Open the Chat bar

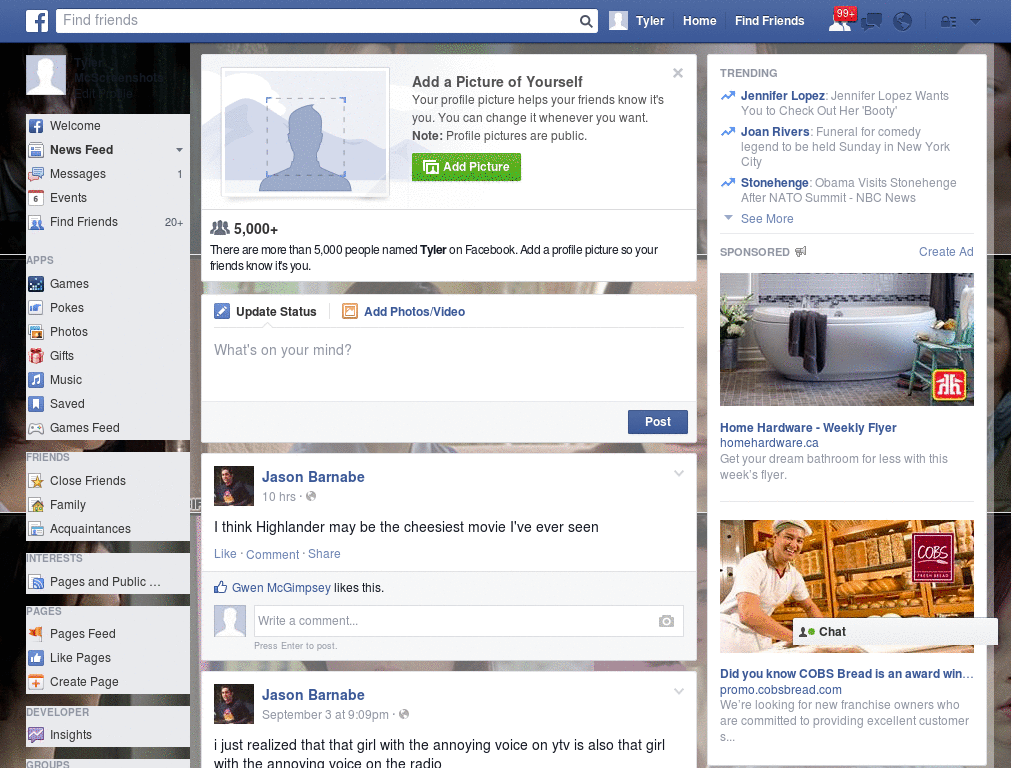tap(895, 632)
